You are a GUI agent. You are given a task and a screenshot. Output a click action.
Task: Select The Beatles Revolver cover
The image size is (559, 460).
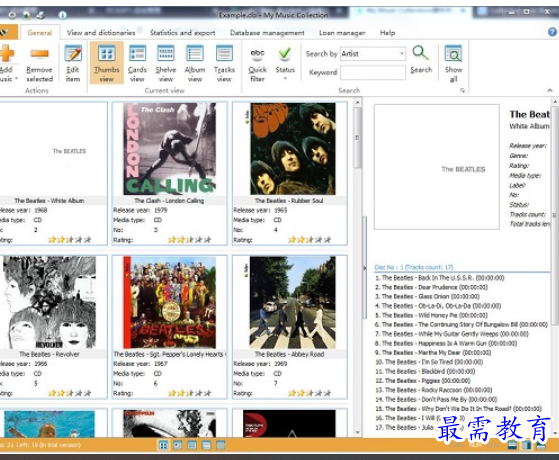[x=50, y=302]
